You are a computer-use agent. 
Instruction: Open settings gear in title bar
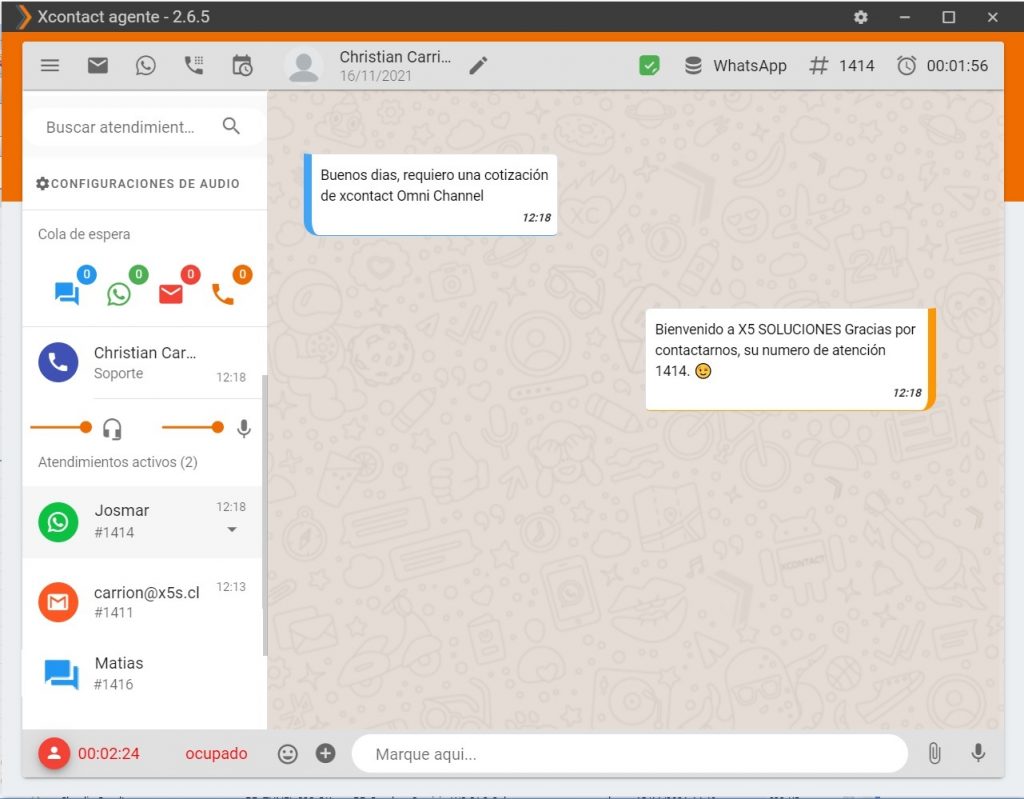pos(861,17)
